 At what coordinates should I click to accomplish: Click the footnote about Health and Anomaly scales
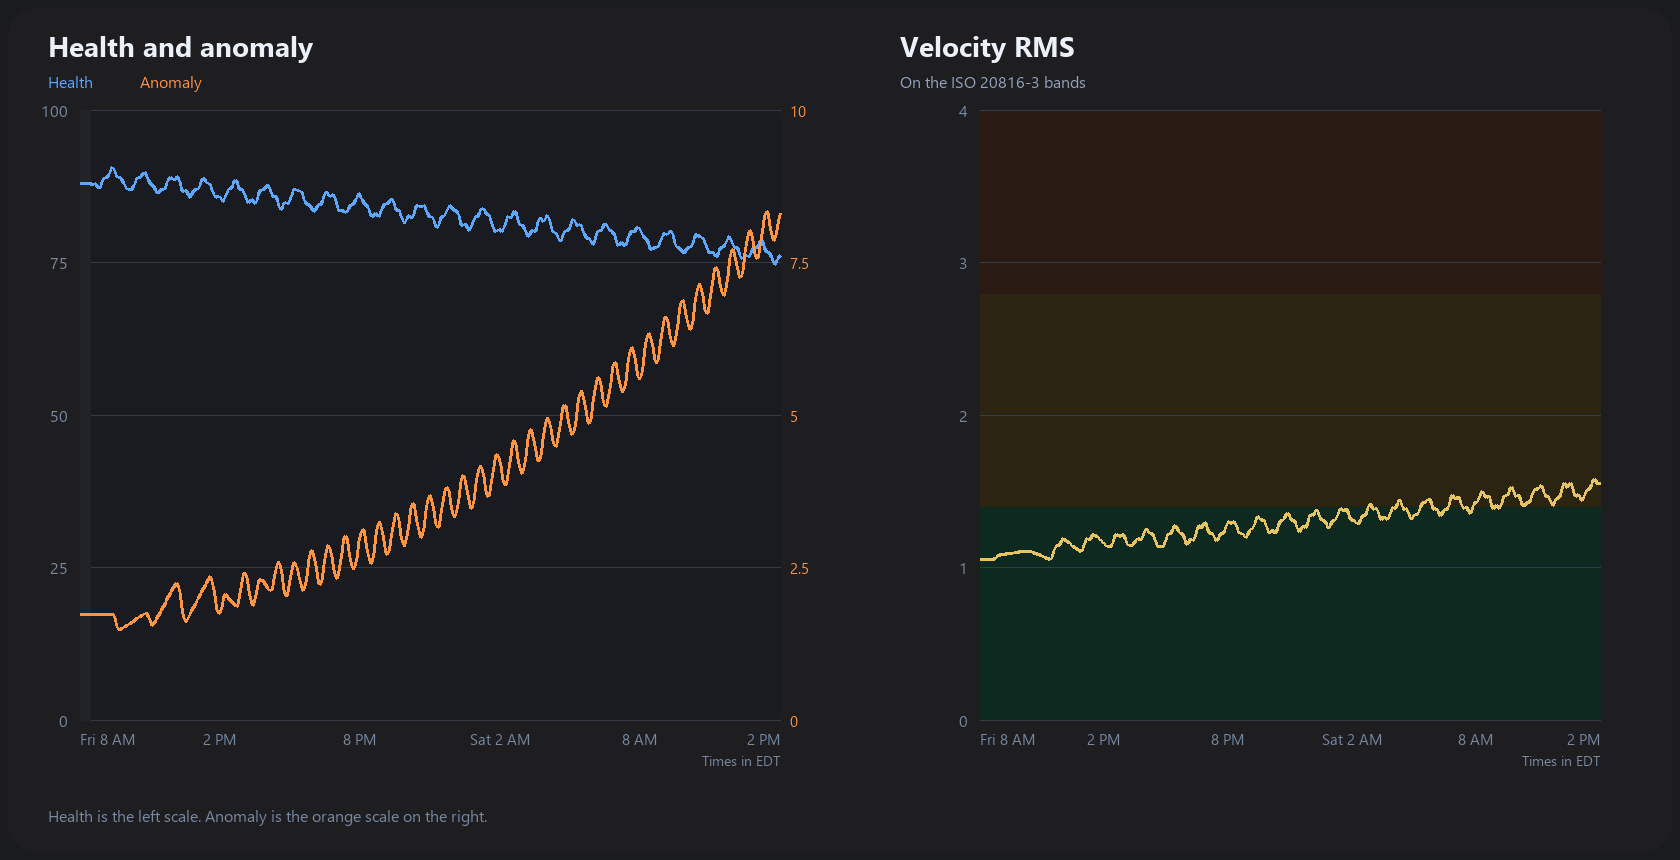pos(268,817)
